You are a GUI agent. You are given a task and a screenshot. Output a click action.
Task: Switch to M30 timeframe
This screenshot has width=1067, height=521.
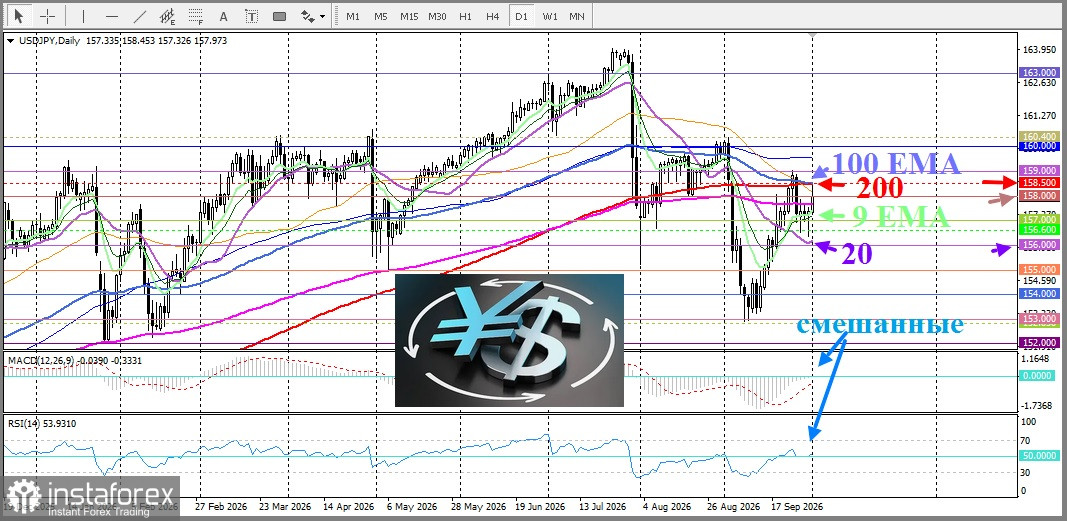tap(437, 16)
